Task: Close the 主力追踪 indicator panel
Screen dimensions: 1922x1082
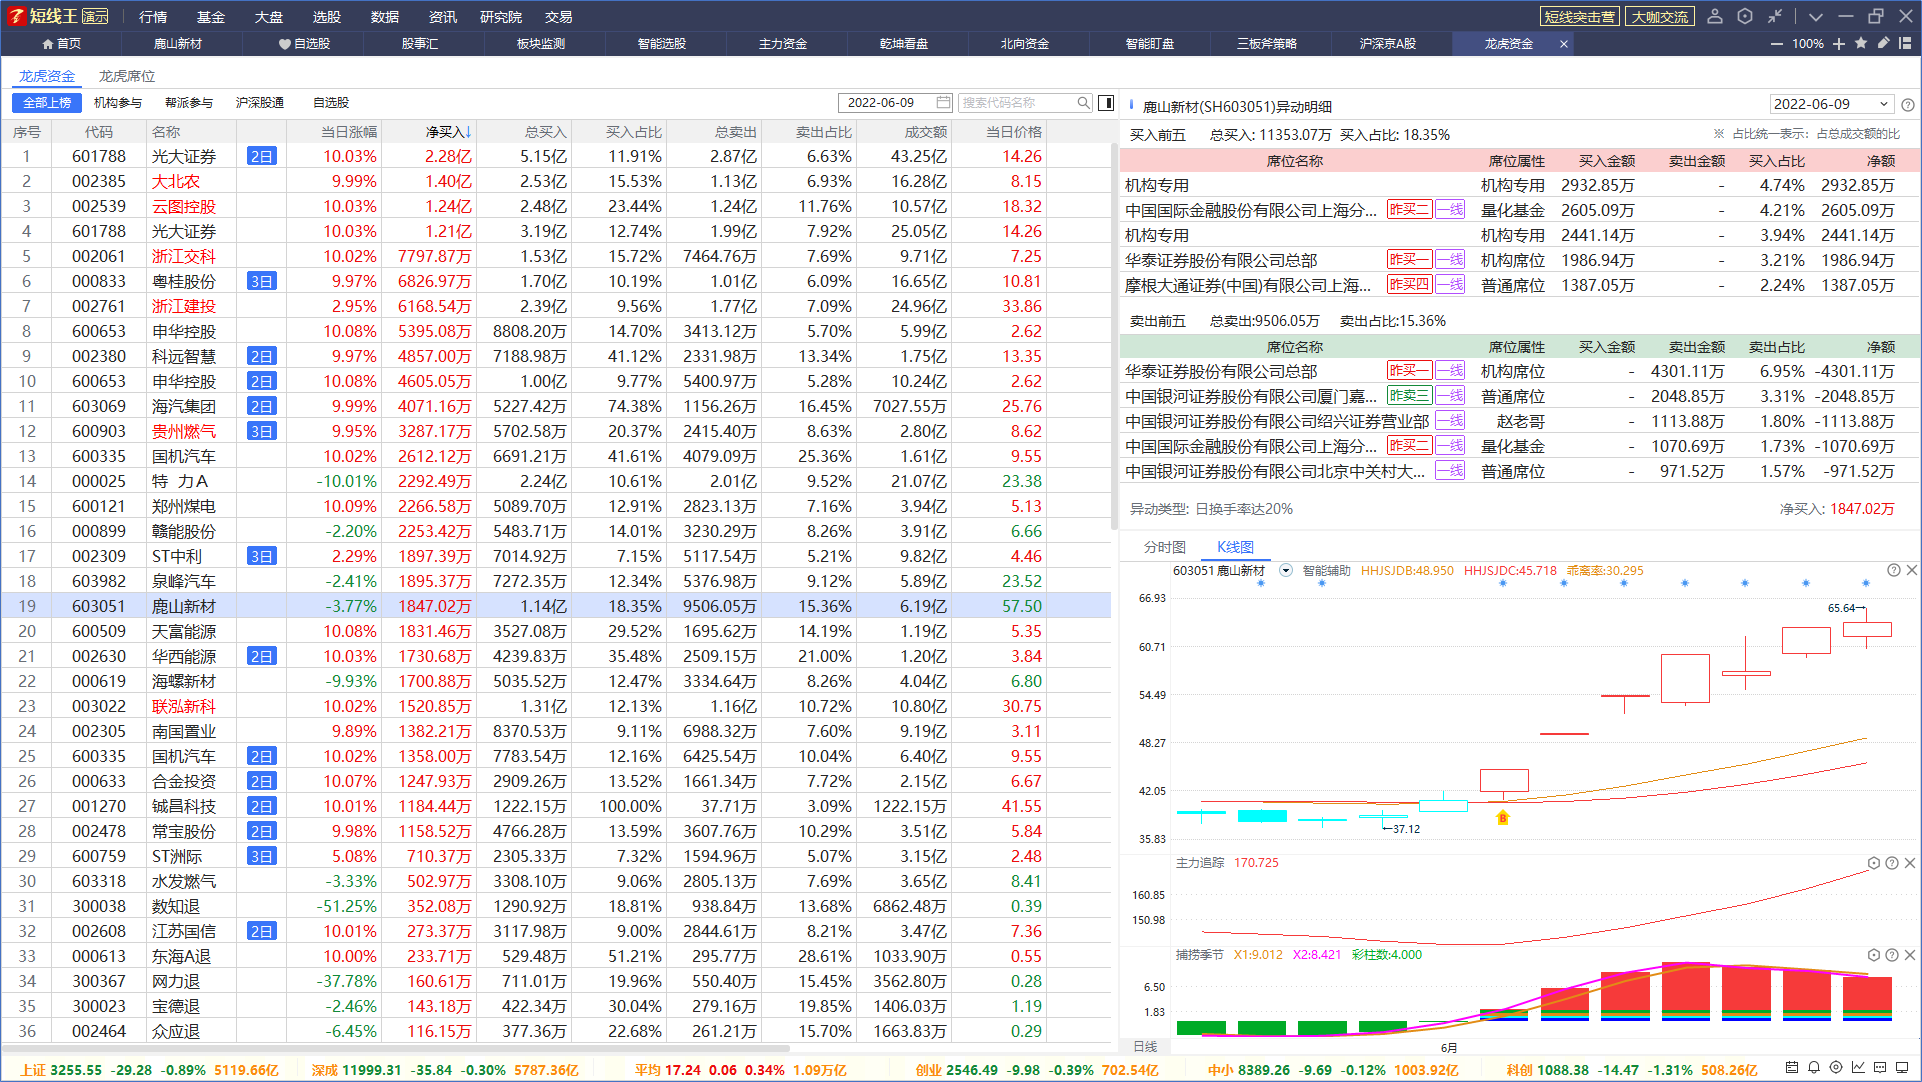Action: [x=1910, y=863]
